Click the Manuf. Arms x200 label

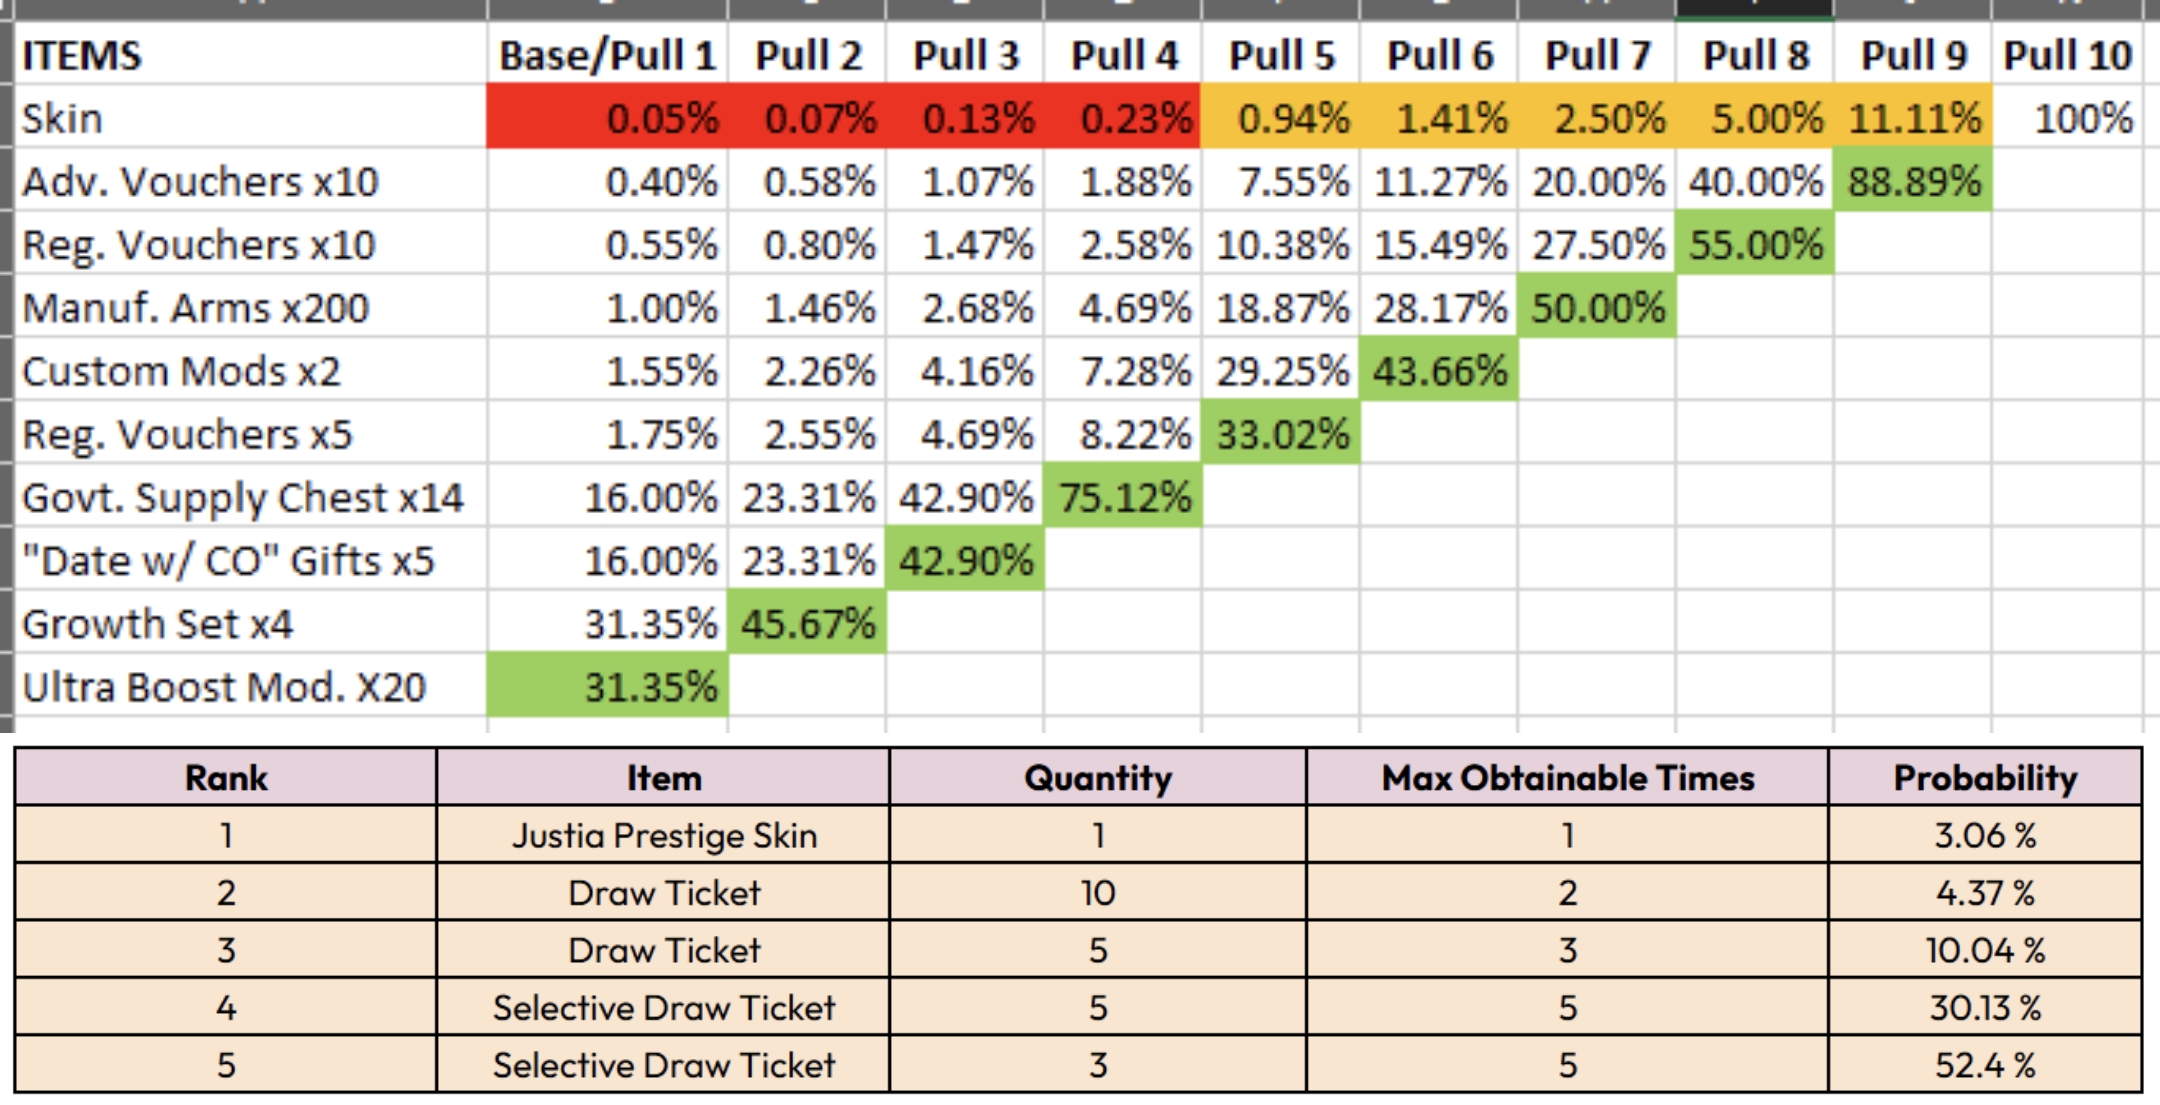(251, 306)
